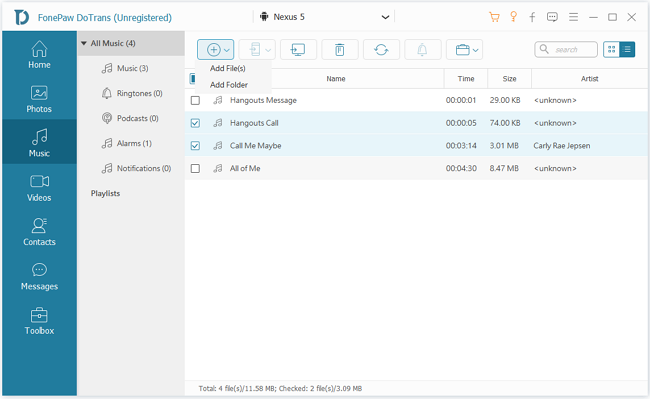The height and width of the screenshot is (399, 650).
Task: Open the Toolbox section
Action: click(39, 321)
